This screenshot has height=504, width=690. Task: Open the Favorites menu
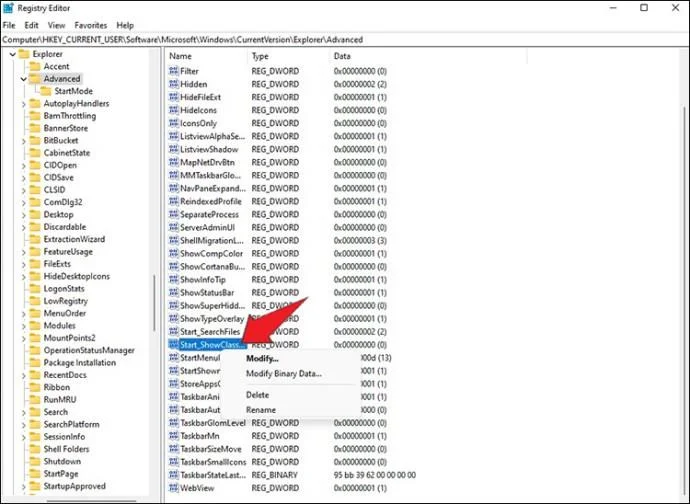tap(91, 26)
